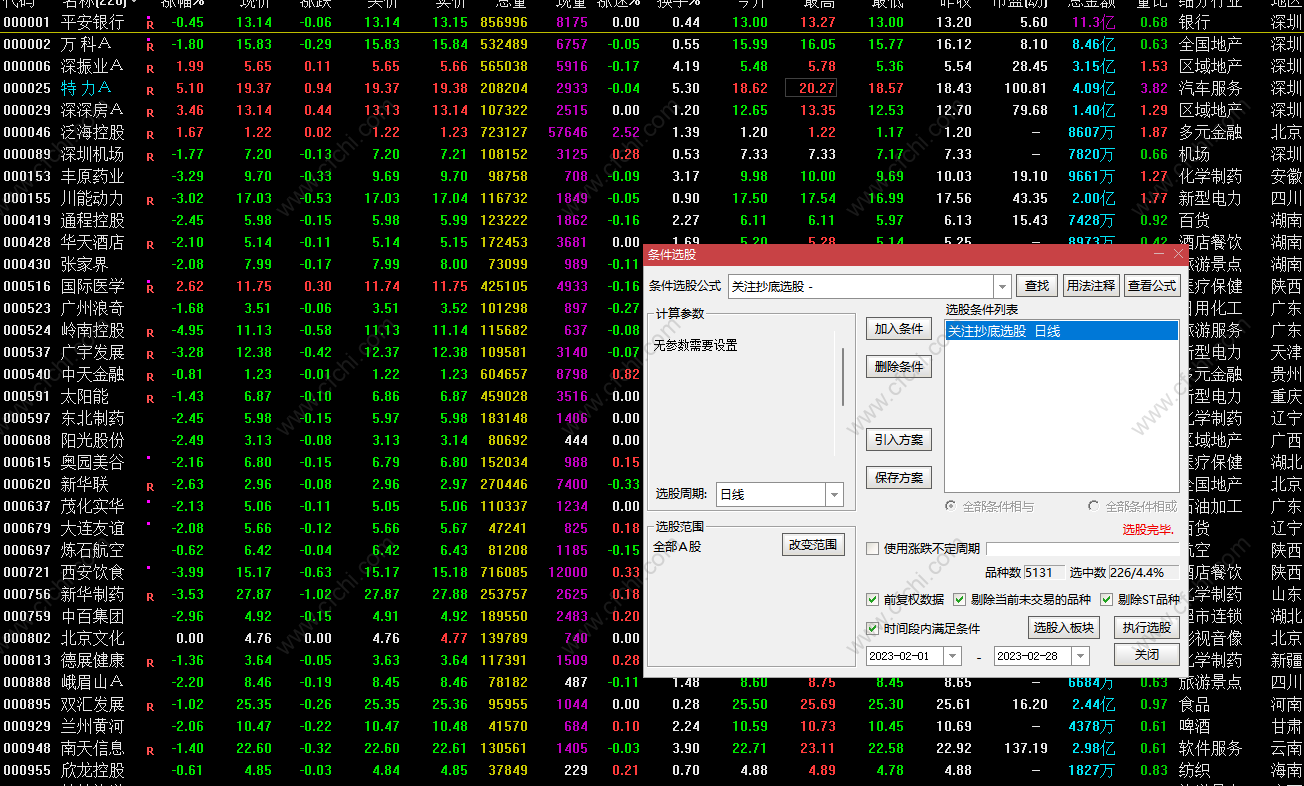Select stock 深圳机场
The width and height of the screenshot is (1304, 786).
click(x=93, y=154)
